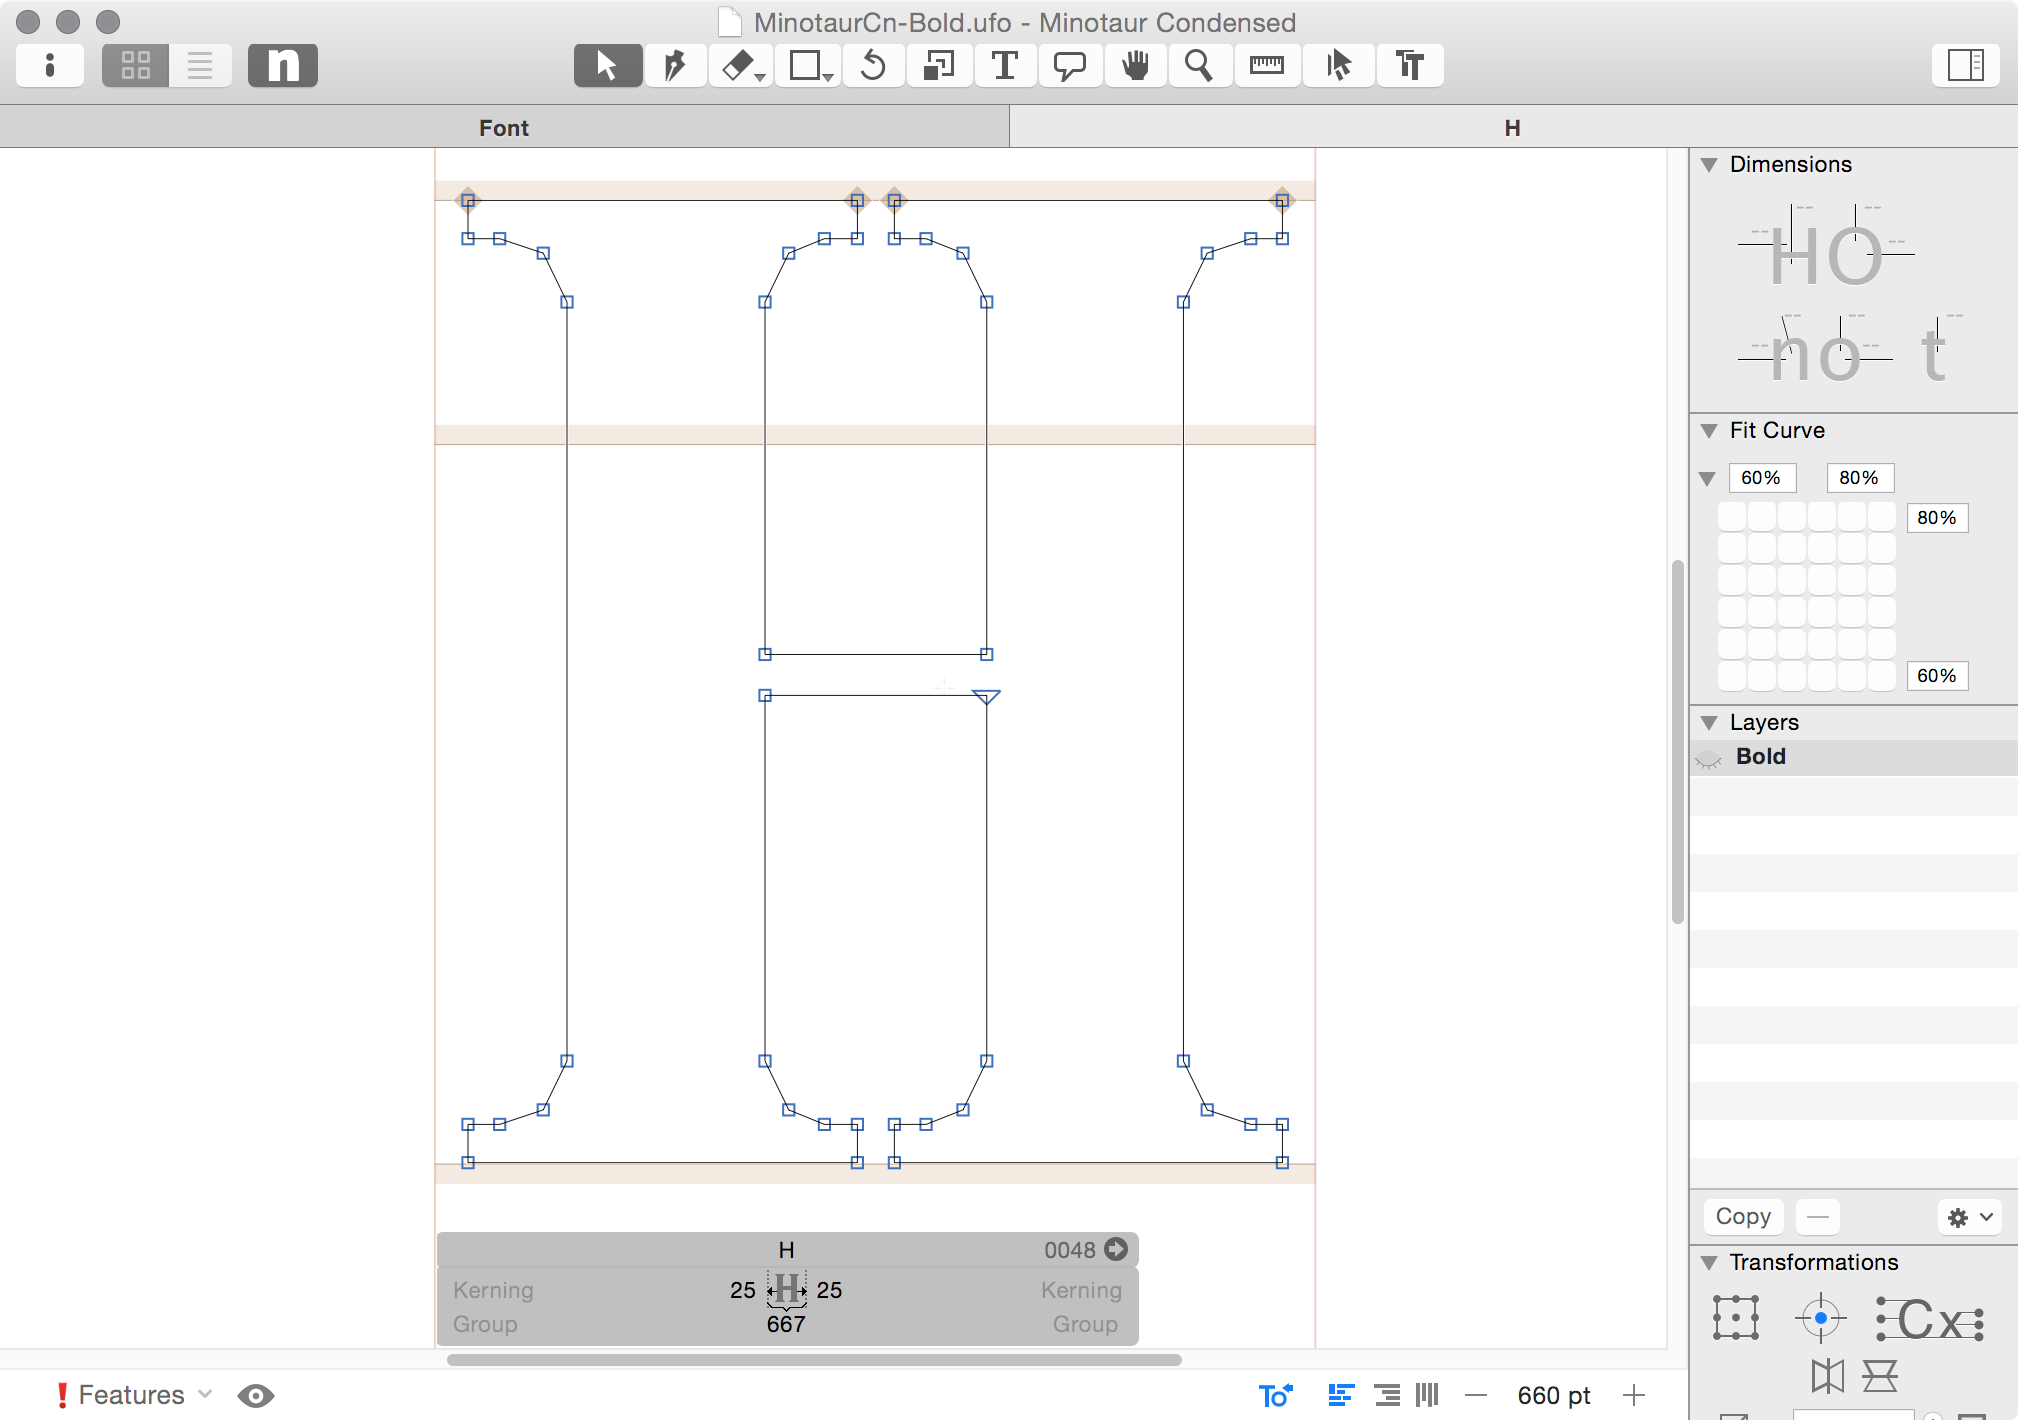The width and height of the screenshot is (2018, 1420).
Task: Open the font info panel
Action: click(50, 66)
